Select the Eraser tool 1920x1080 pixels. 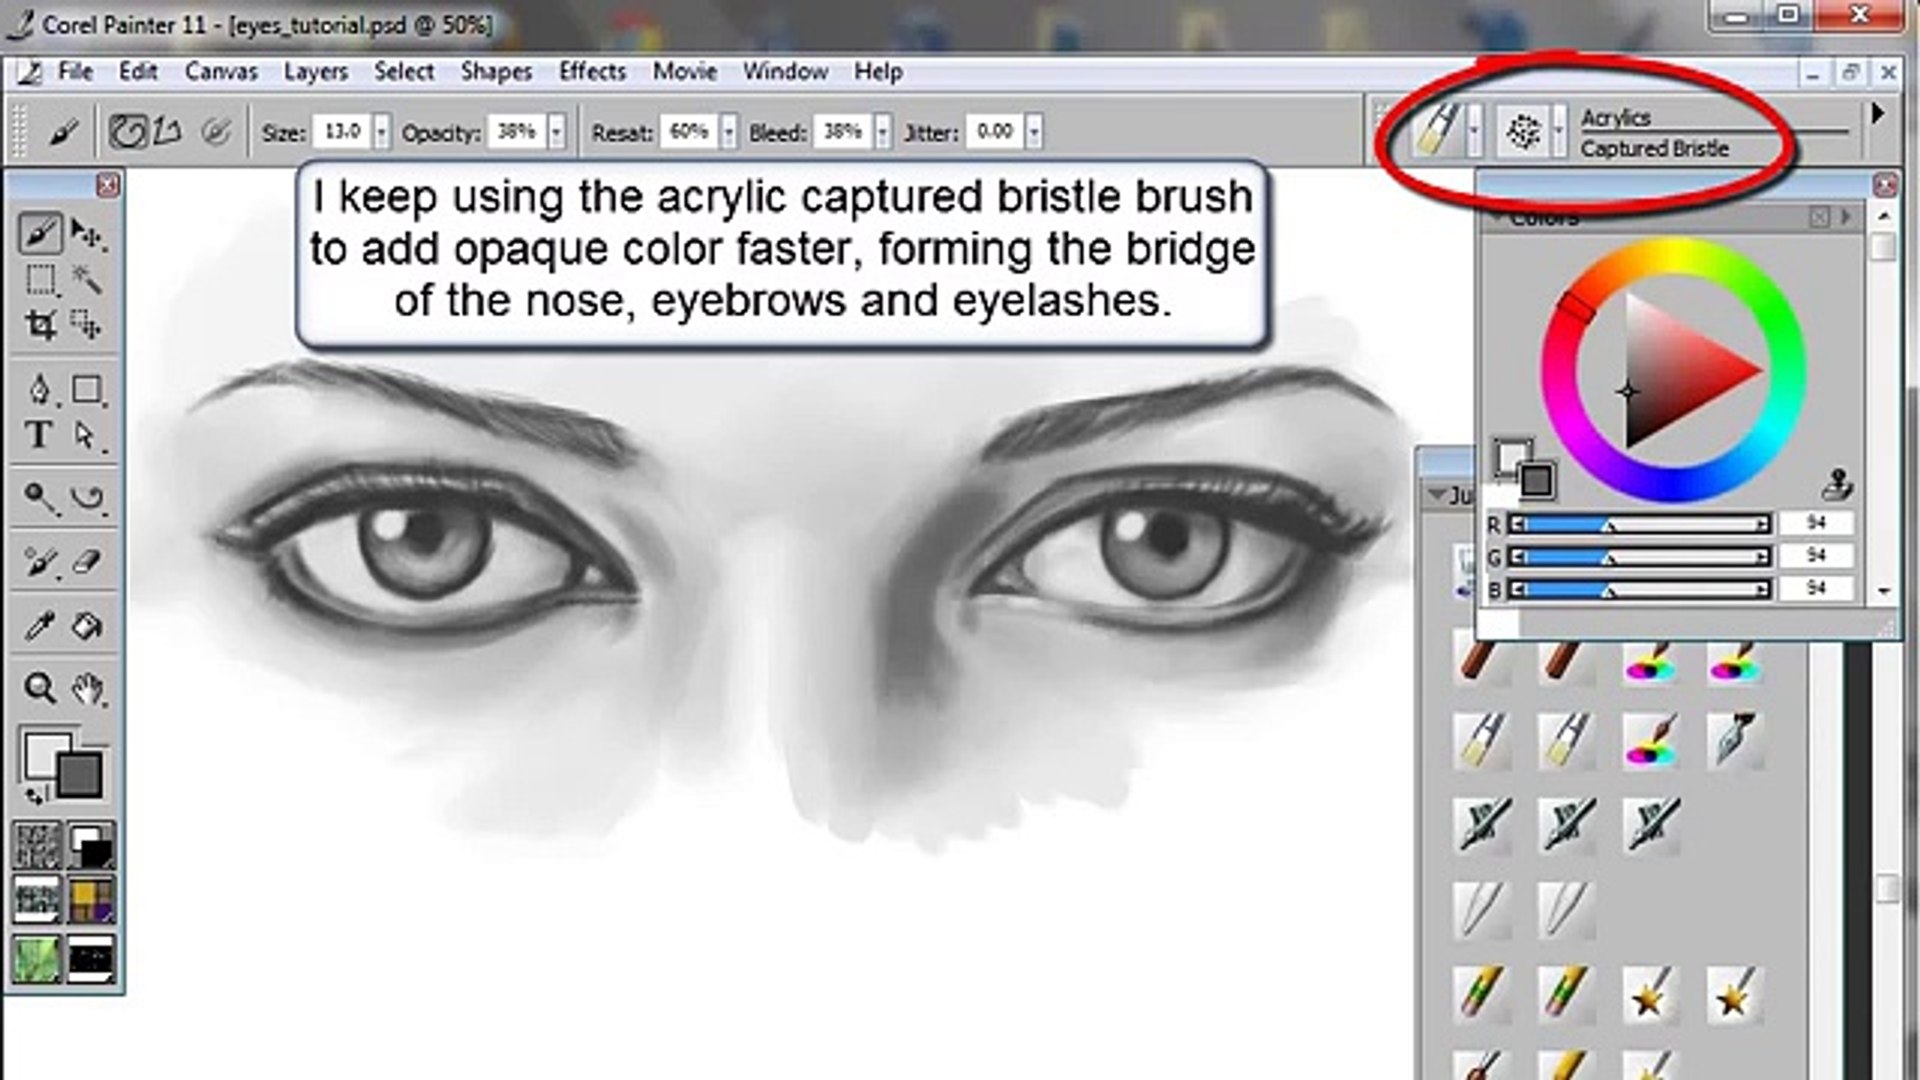[87, 562]
